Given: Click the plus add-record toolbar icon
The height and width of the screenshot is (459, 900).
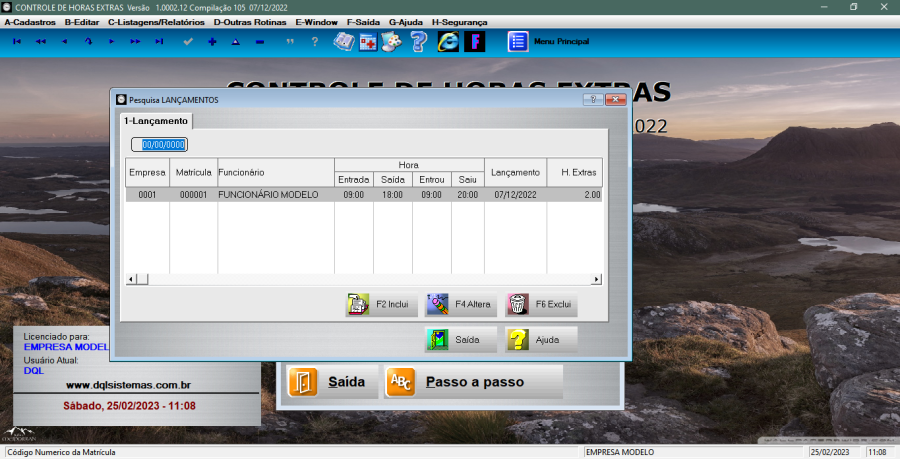Looking at the screenshot, I should click(x=212, y=41).
